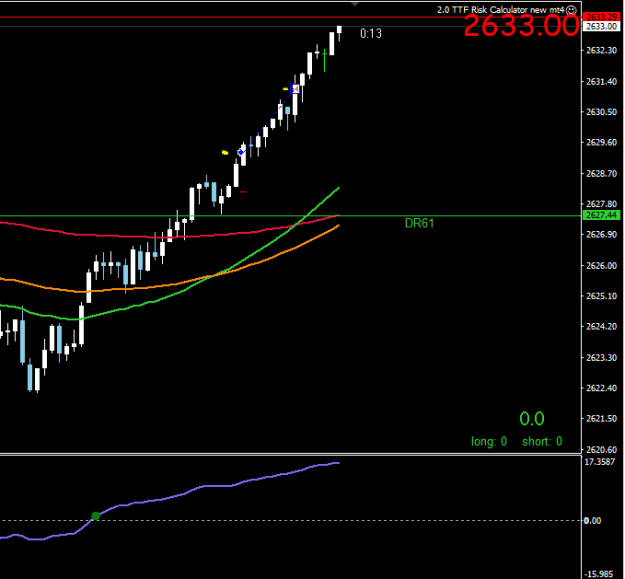Click the 2620.60 price scale label

[x=601, y=449]
